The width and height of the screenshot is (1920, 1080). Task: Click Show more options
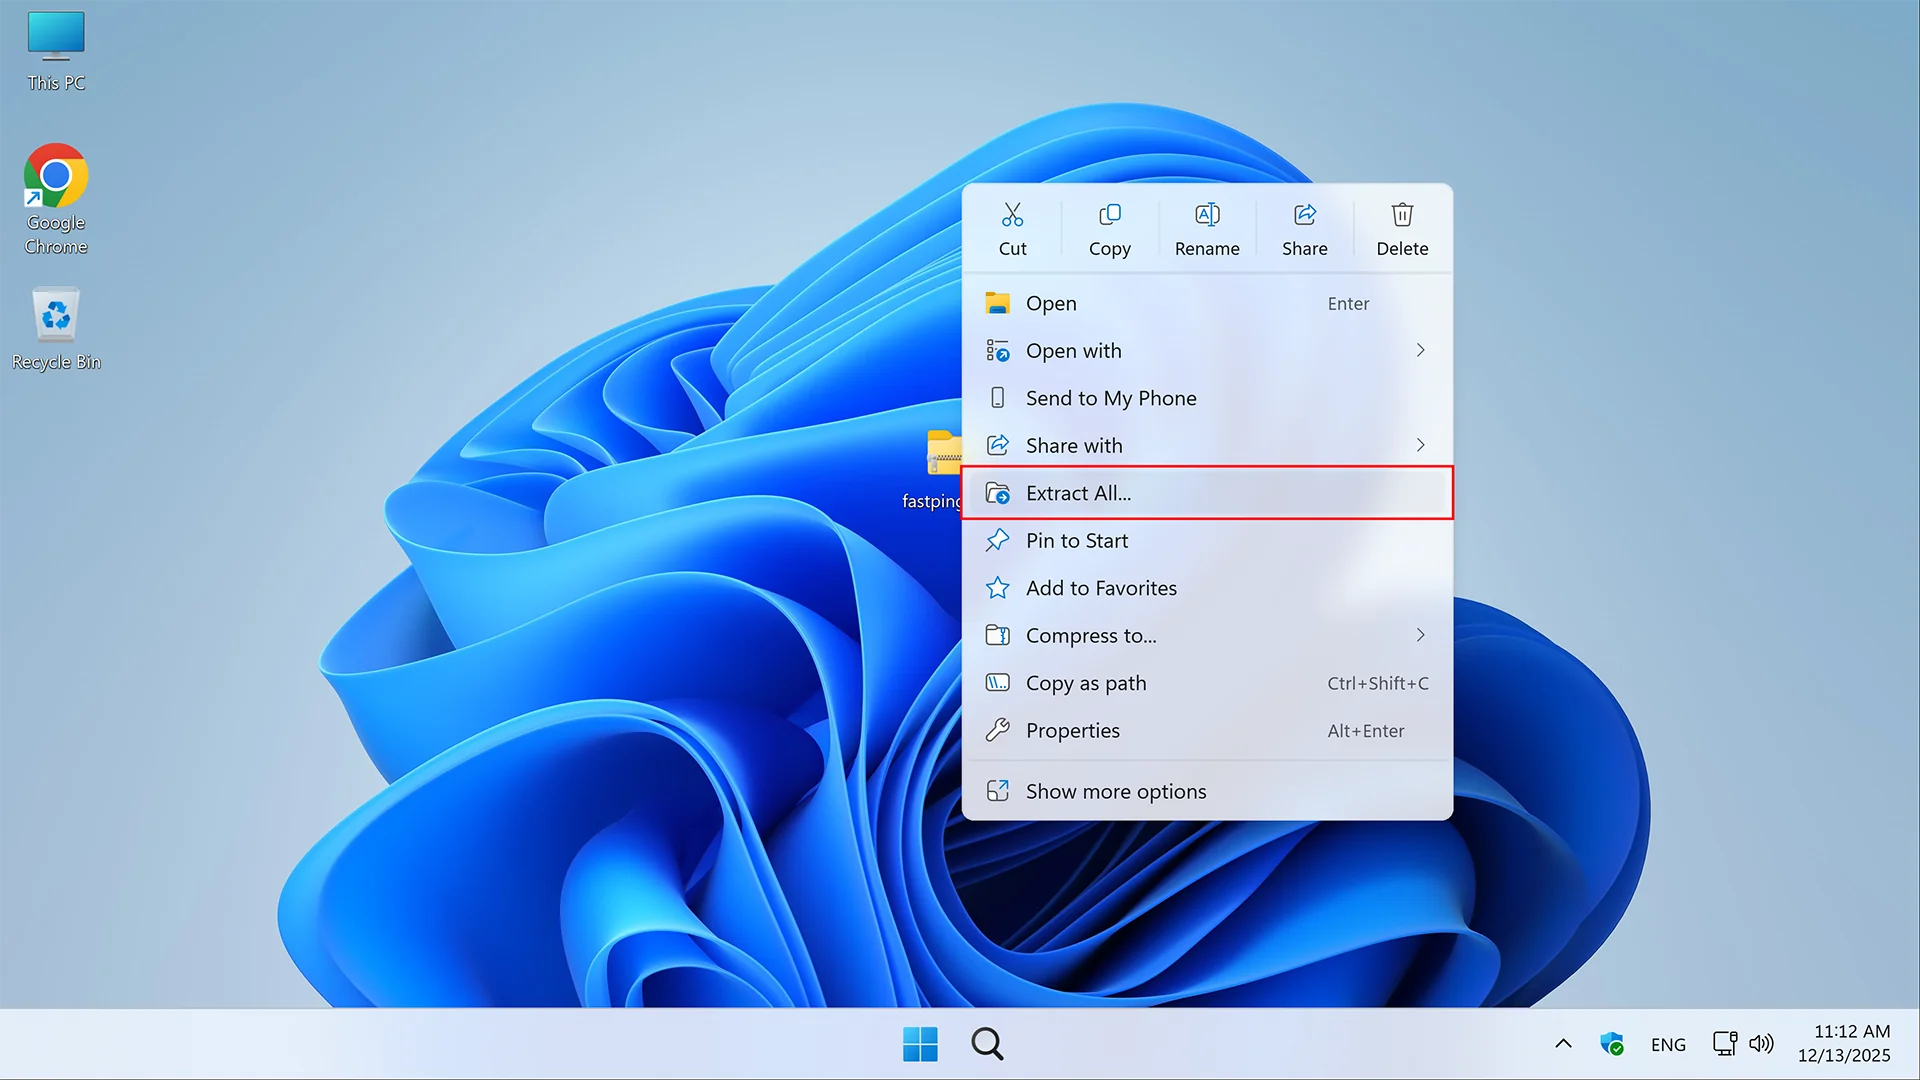[1115, 791]
